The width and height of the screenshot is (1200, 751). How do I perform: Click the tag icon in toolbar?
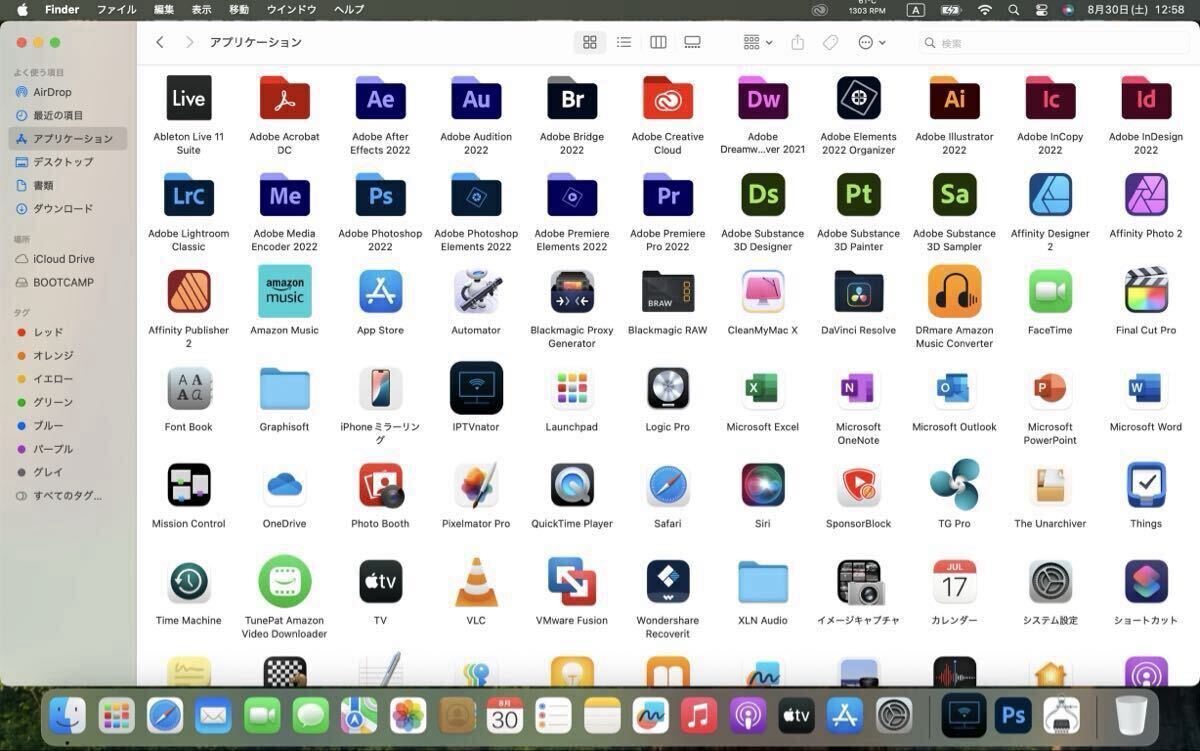[x=830, y=43]
